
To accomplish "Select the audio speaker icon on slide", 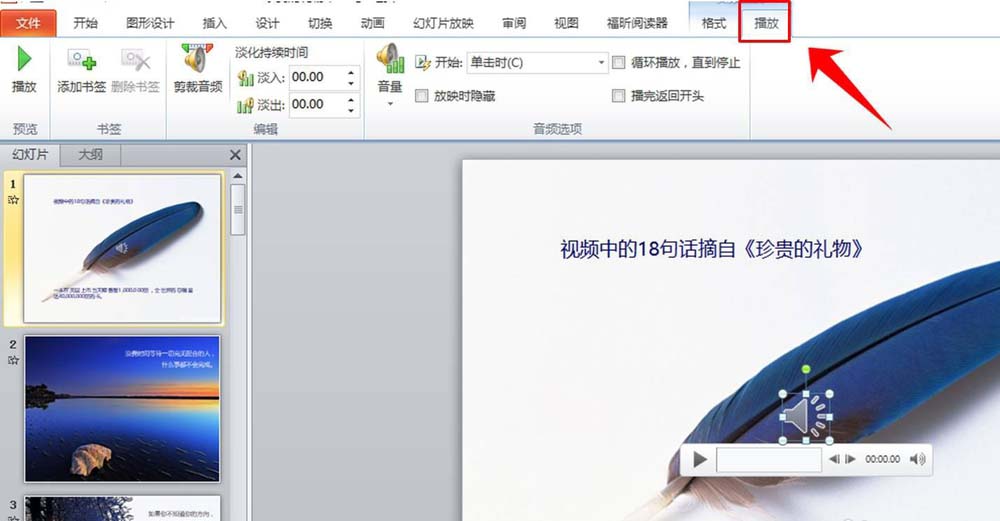I will (806, 417).
